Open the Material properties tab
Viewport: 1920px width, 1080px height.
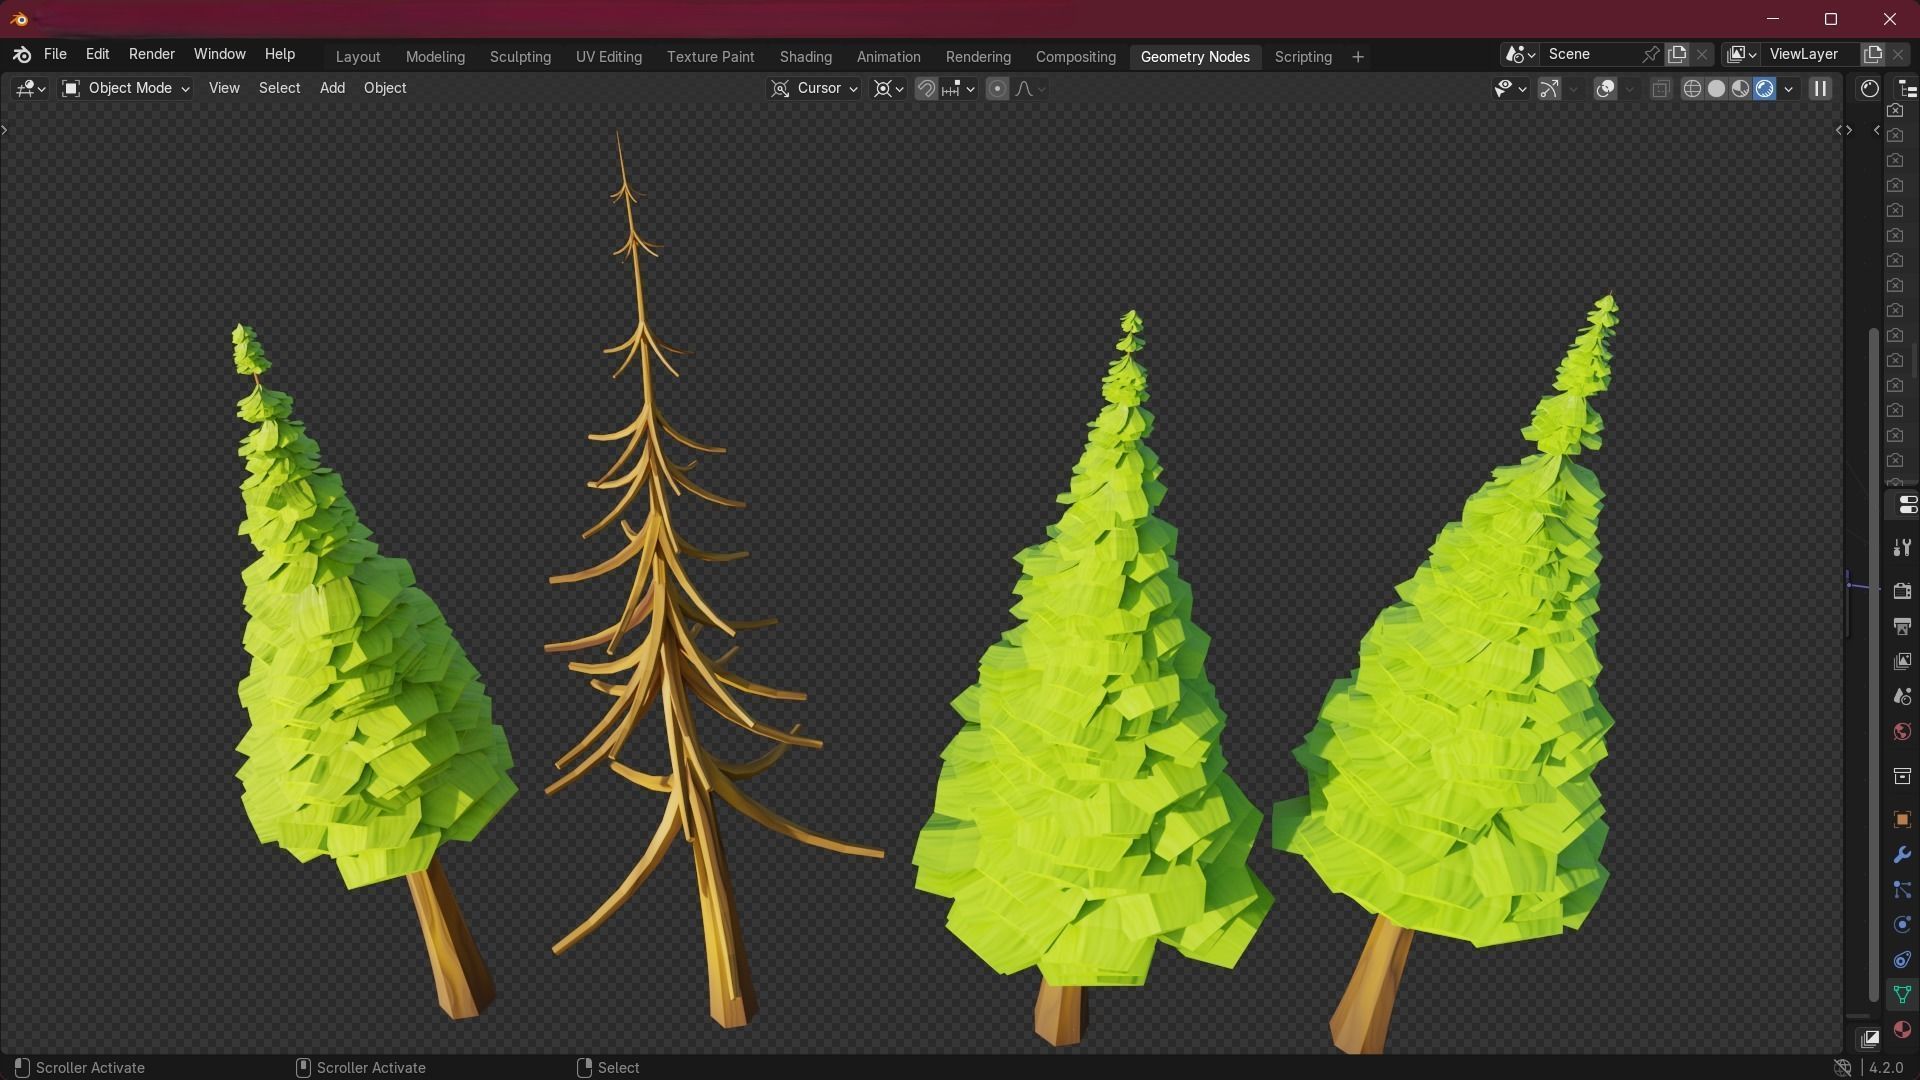pos(1902,1029)
